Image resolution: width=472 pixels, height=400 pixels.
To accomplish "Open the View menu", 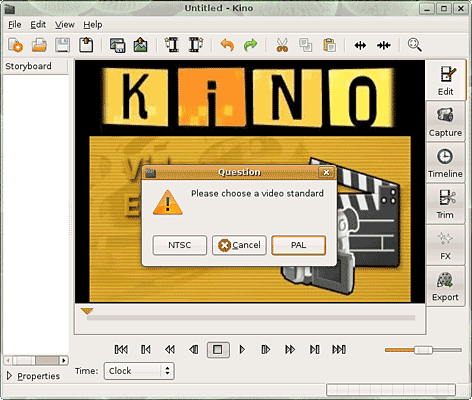I will [65, 25].
